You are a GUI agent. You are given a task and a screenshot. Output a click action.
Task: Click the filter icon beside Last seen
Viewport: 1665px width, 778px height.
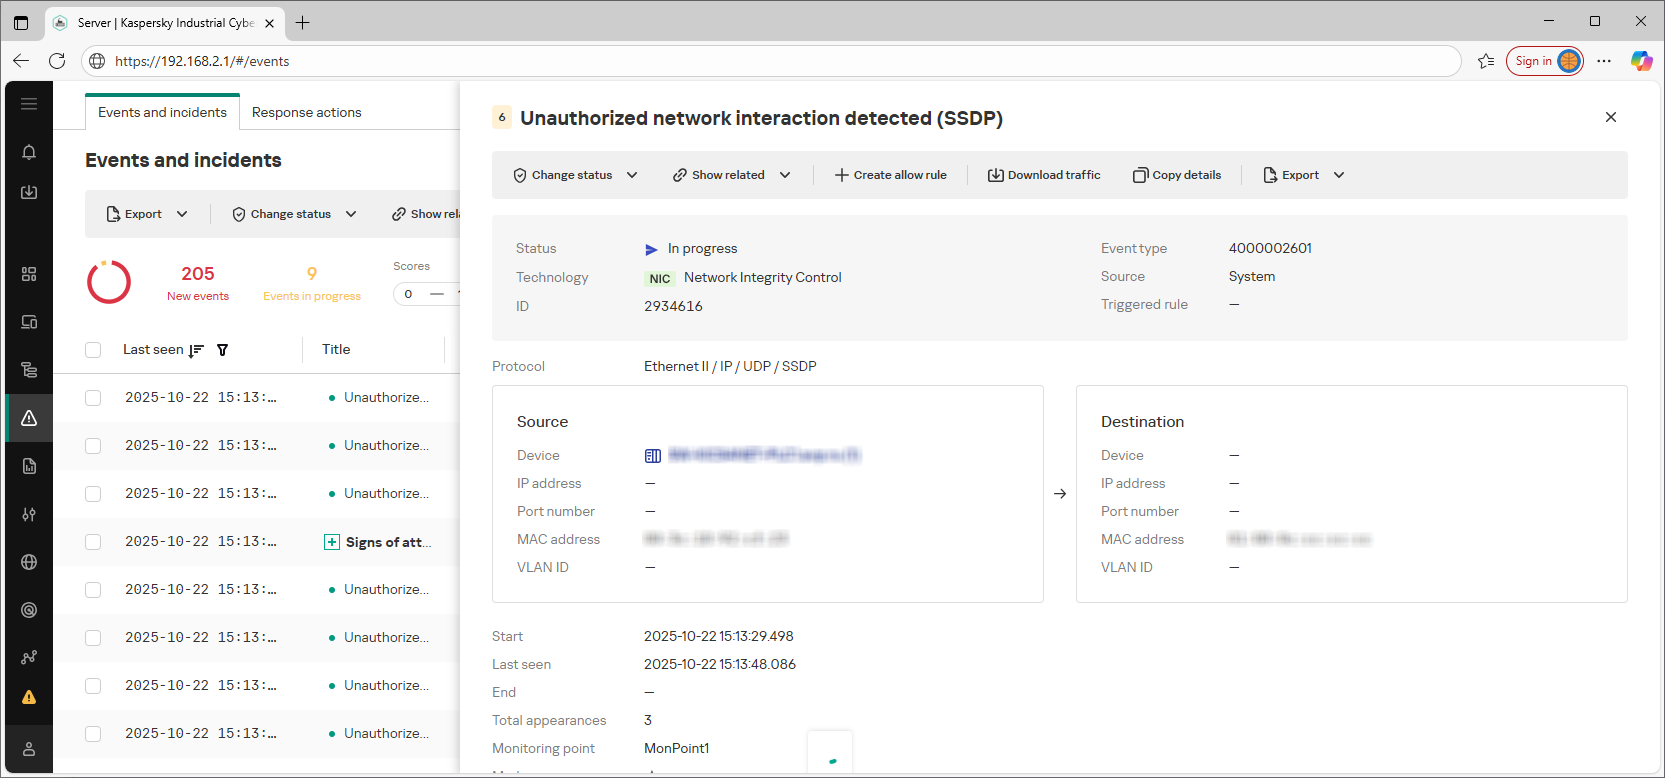[223, 350]
